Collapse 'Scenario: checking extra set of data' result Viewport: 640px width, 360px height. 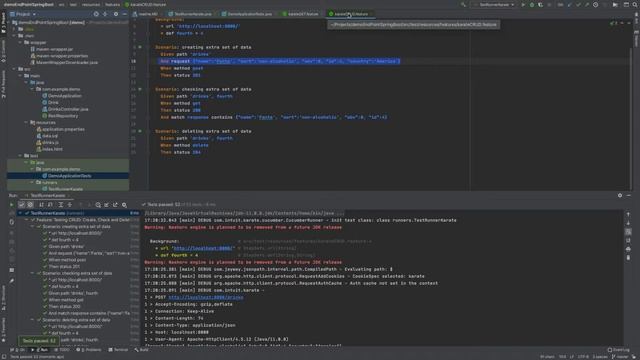pyautogui.click(x=33, y=273)
